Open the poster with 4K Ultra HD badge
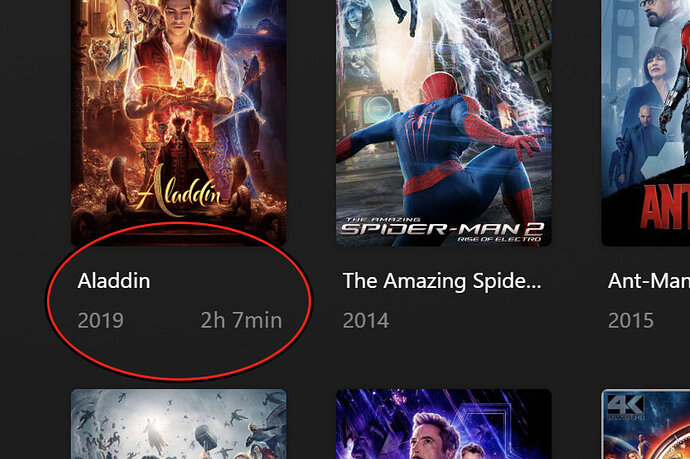The width and height of the screenshot is (690, 459). (646, 424)
